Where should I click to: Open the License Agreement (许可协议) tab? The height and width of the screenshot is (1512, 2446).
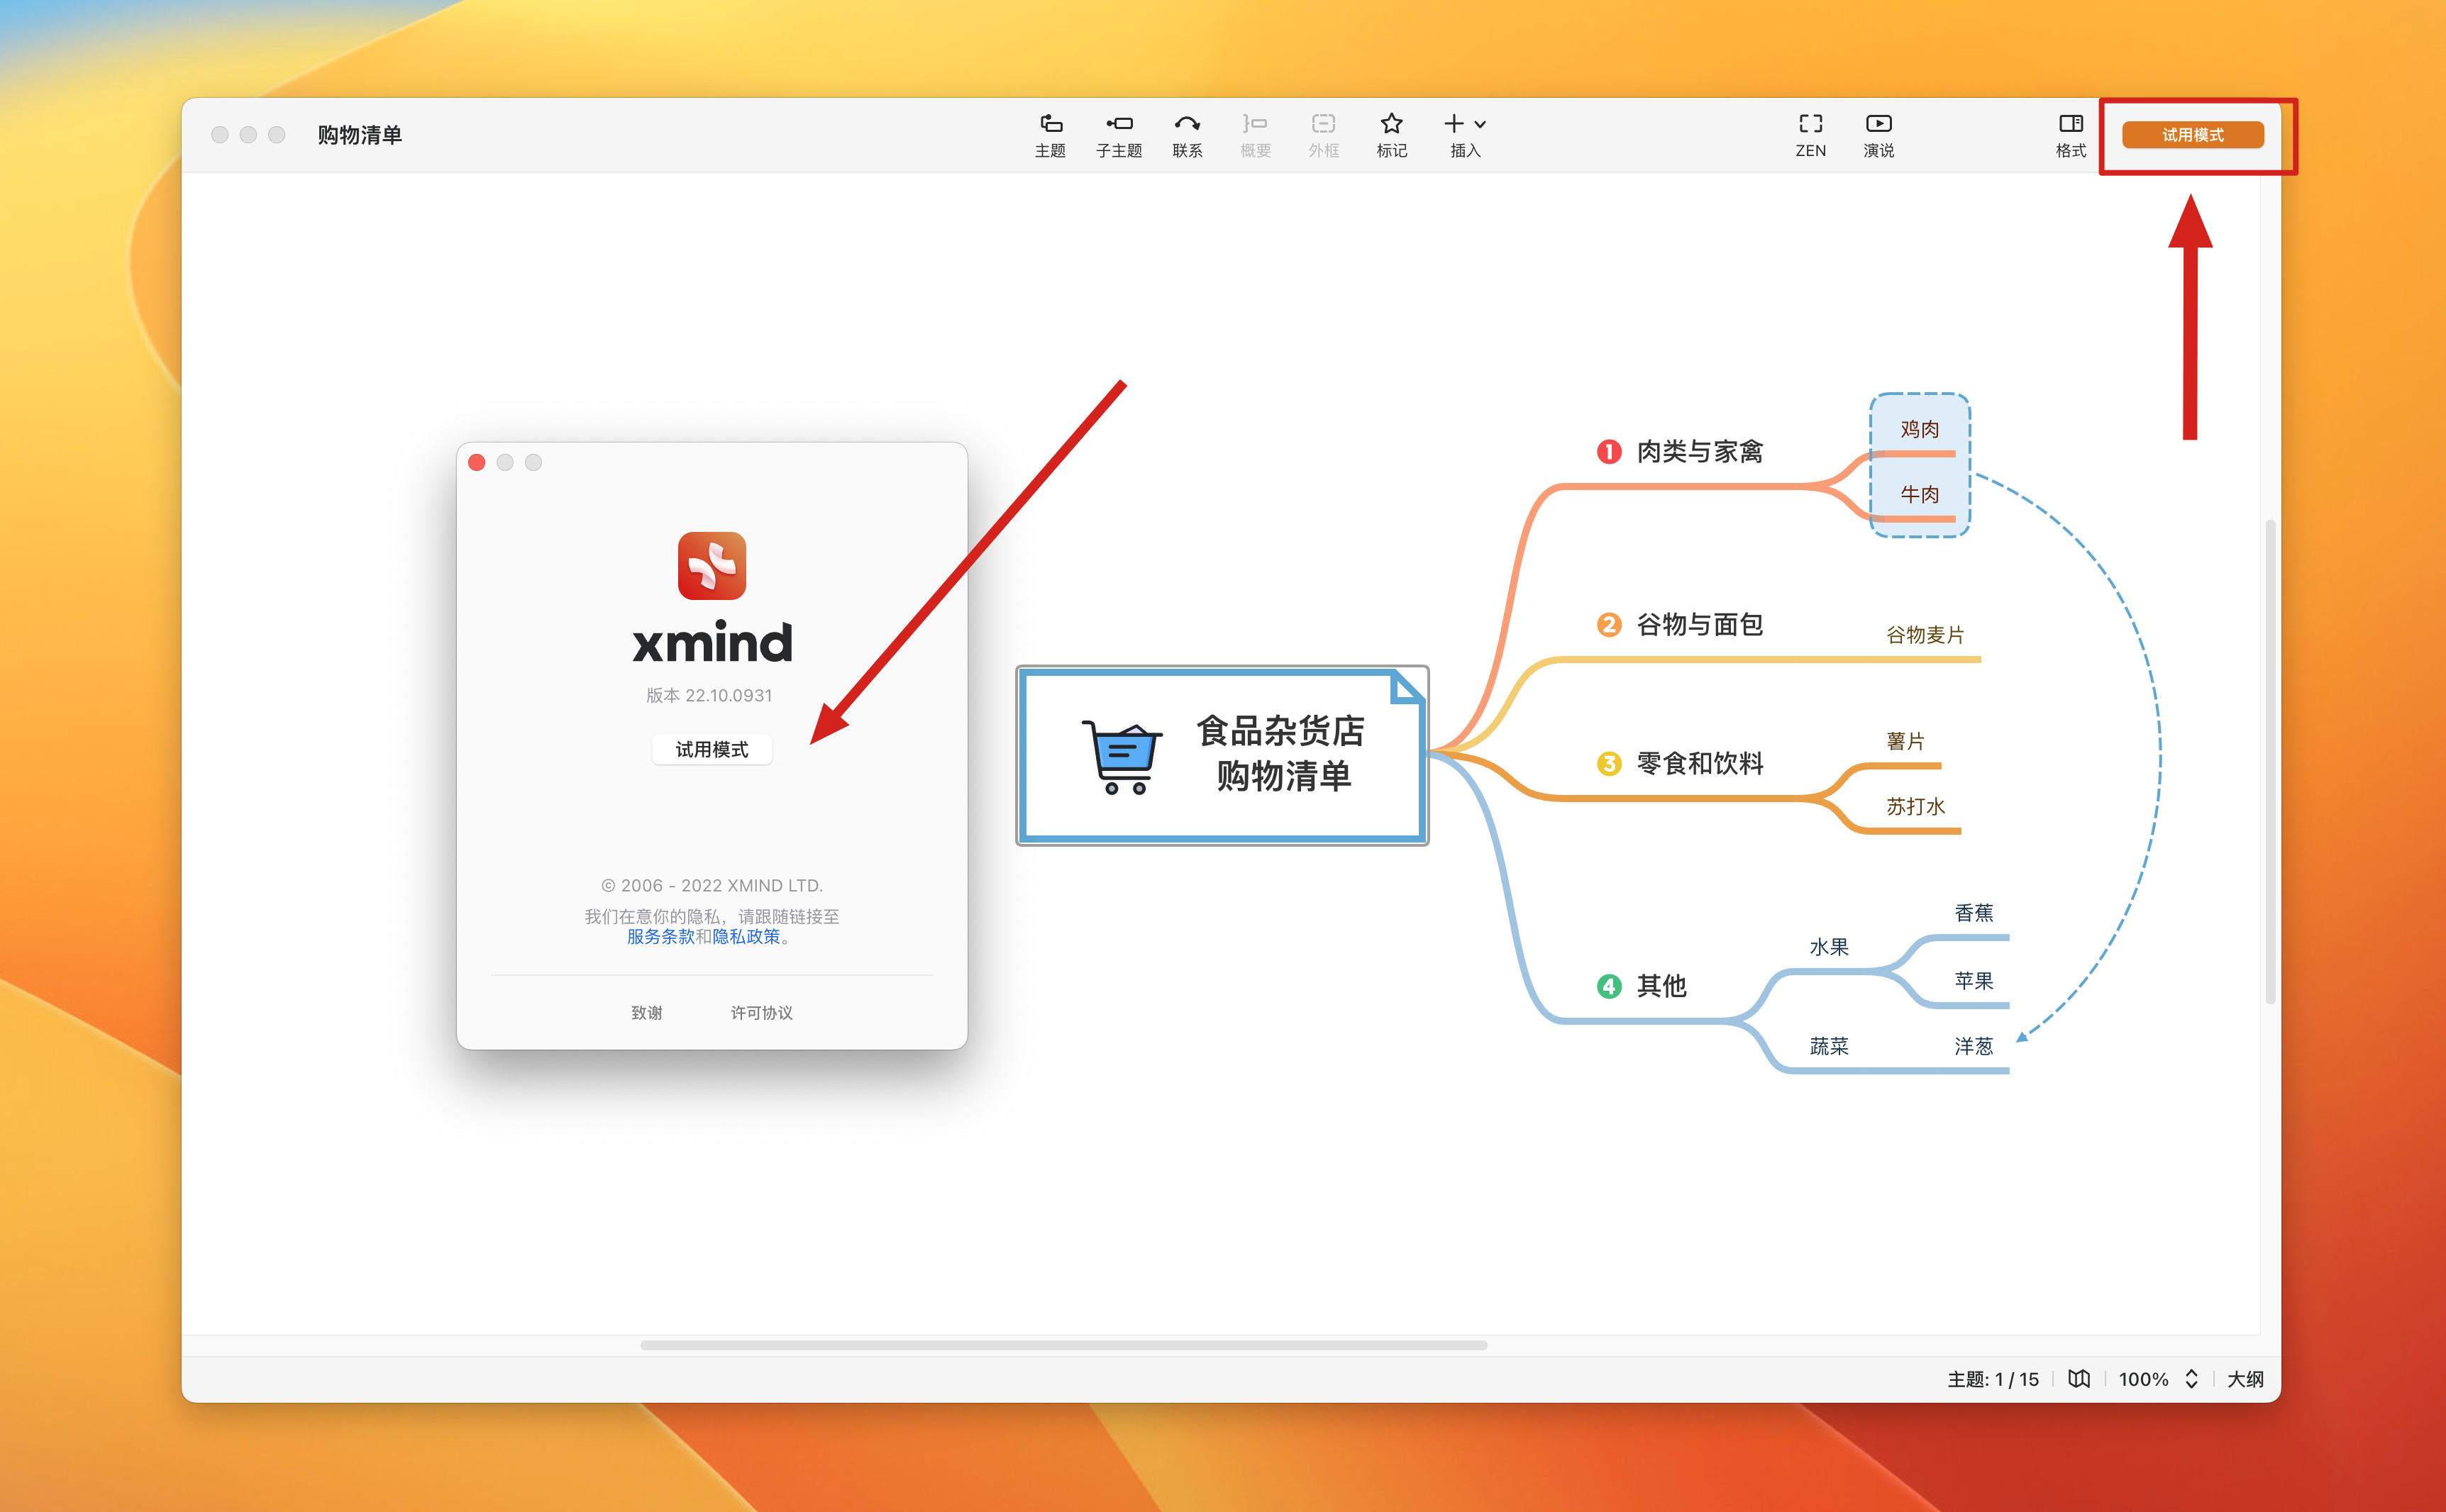761,1013
